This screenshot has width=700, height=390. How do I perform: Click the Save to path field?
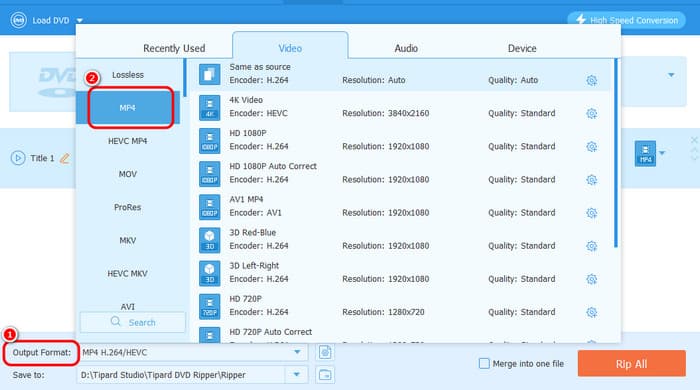(x=182, y=375)
